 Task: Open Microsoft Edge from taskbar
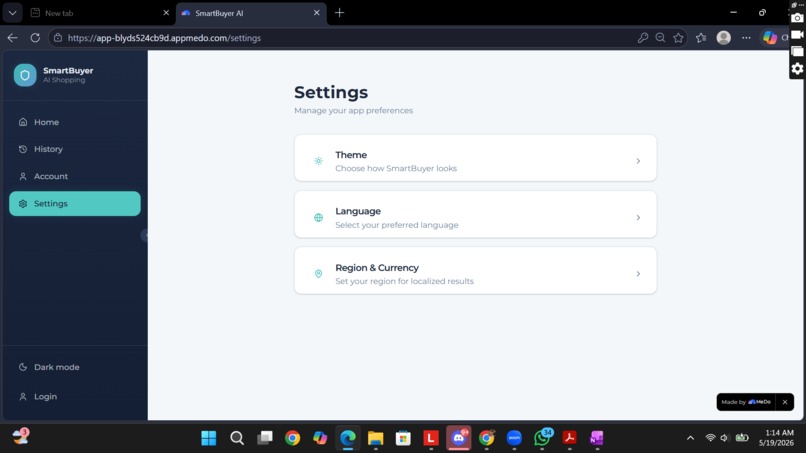[348, 438]
